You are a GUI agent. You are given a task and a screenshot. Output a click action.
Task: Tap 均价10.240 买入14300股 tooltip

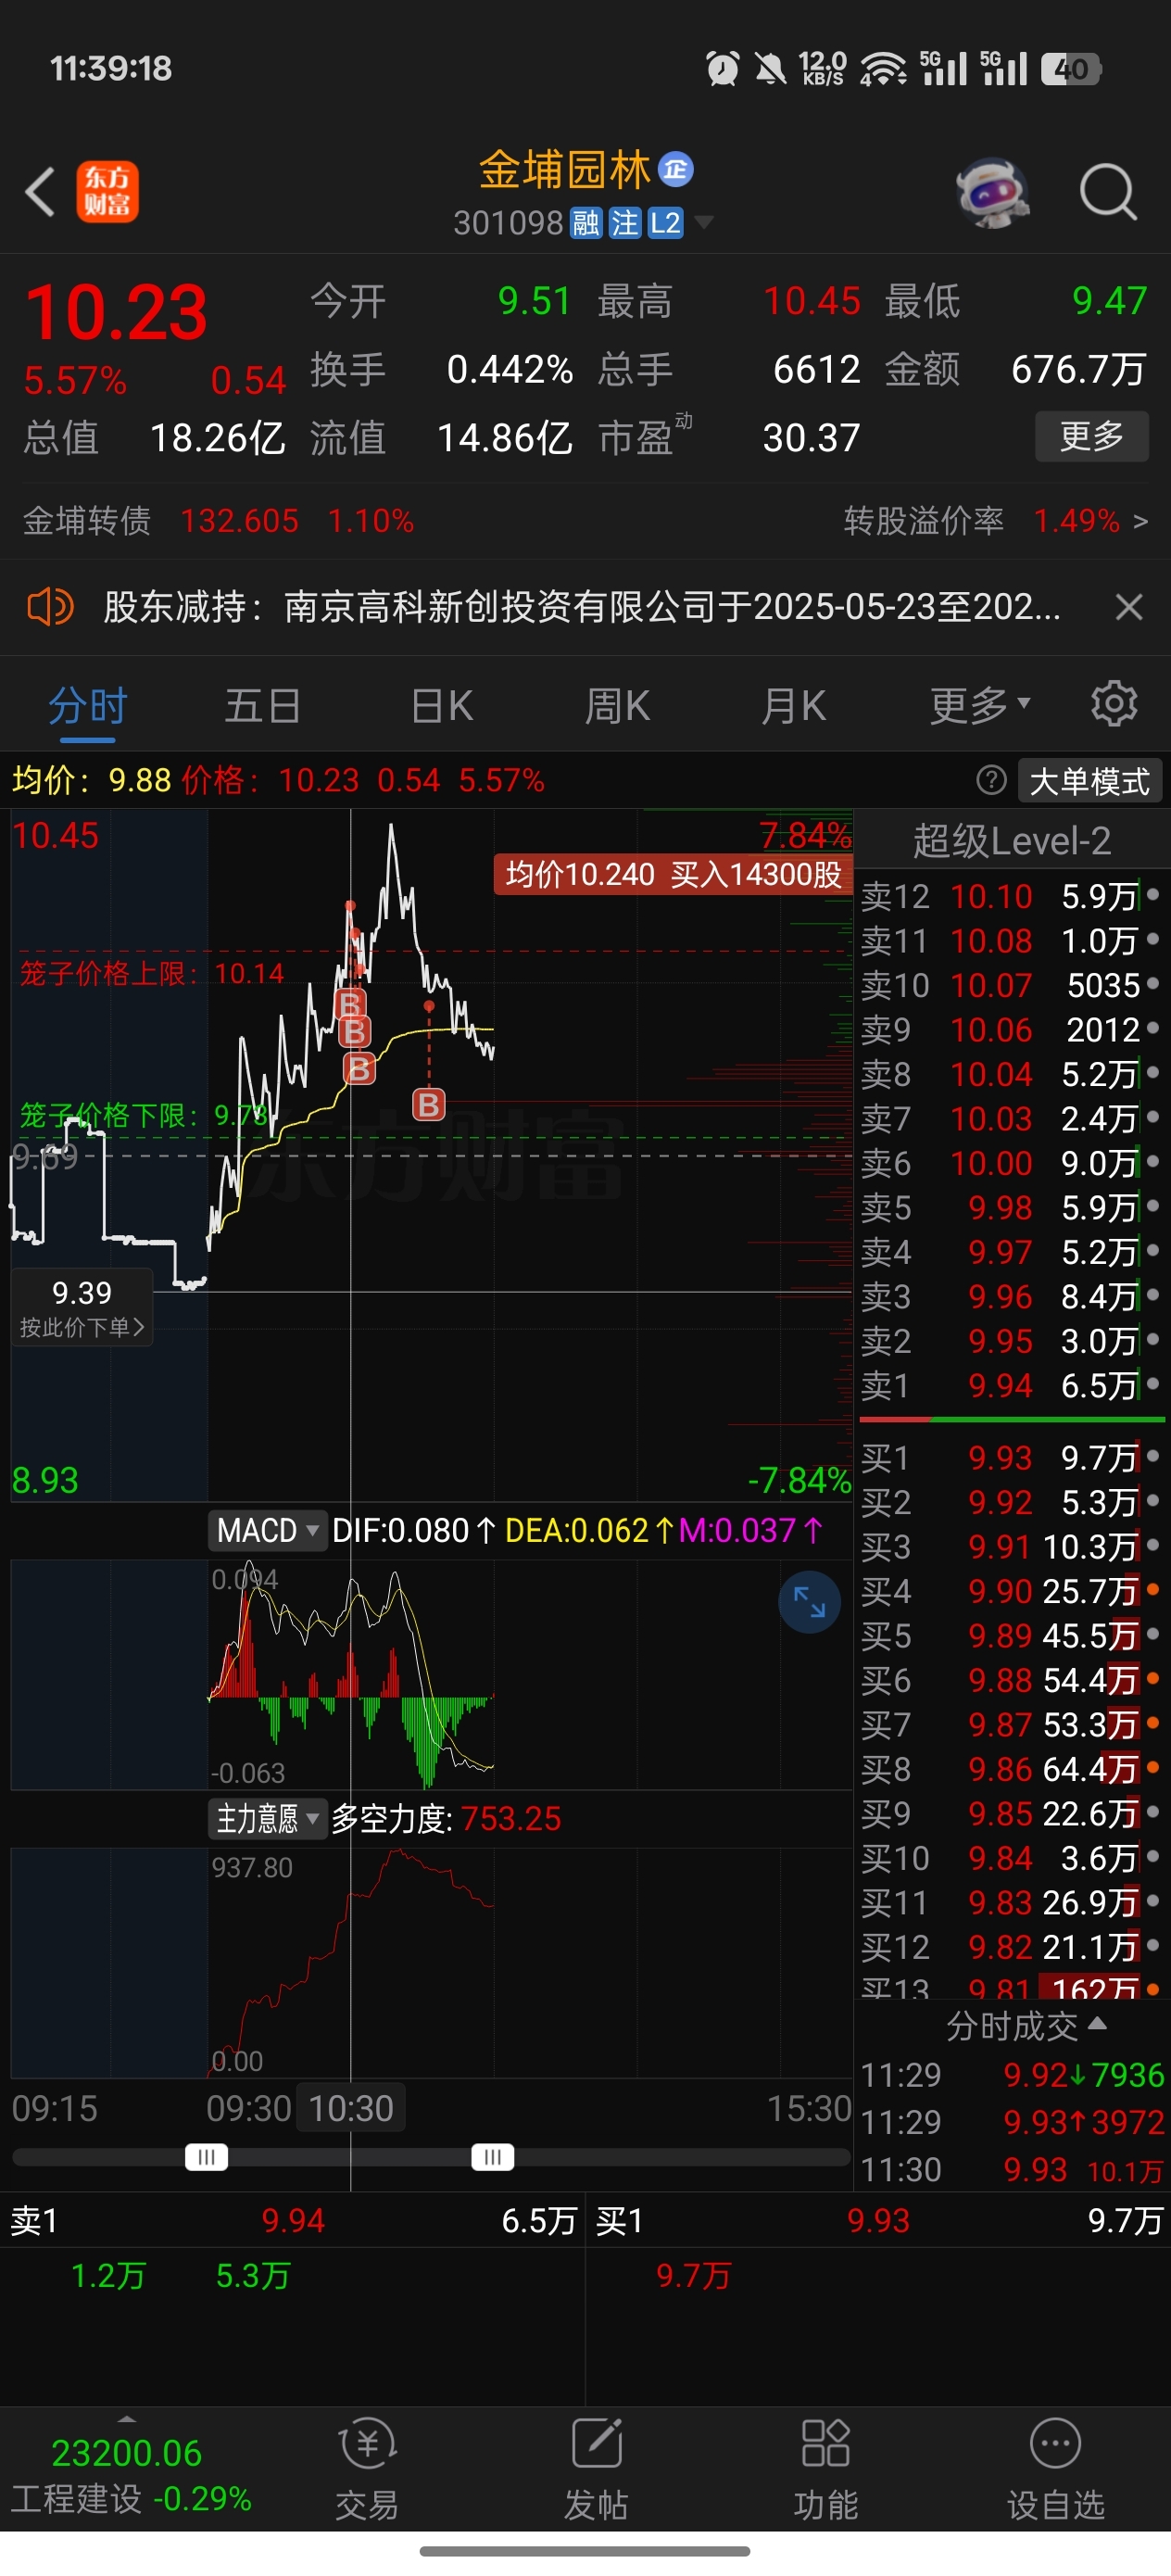(x=673, y=874)
